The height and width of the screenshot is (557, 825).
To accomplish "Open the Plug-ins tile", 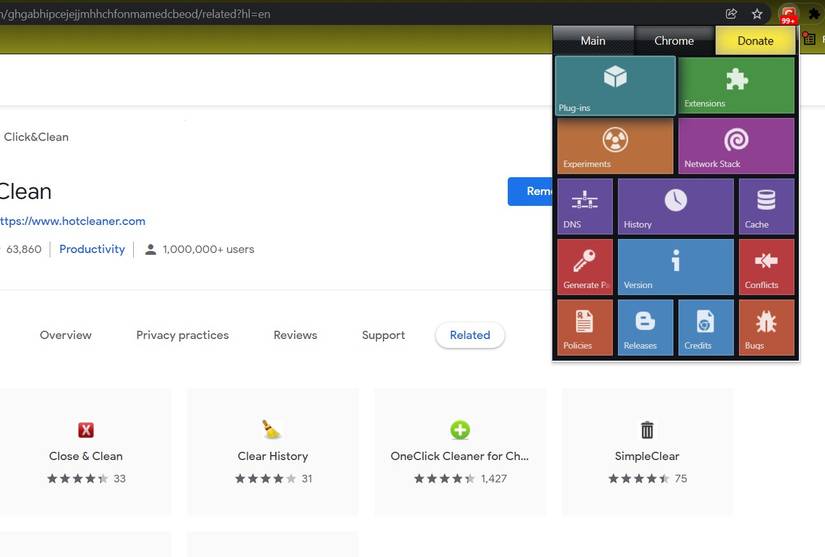I will 615,86.
